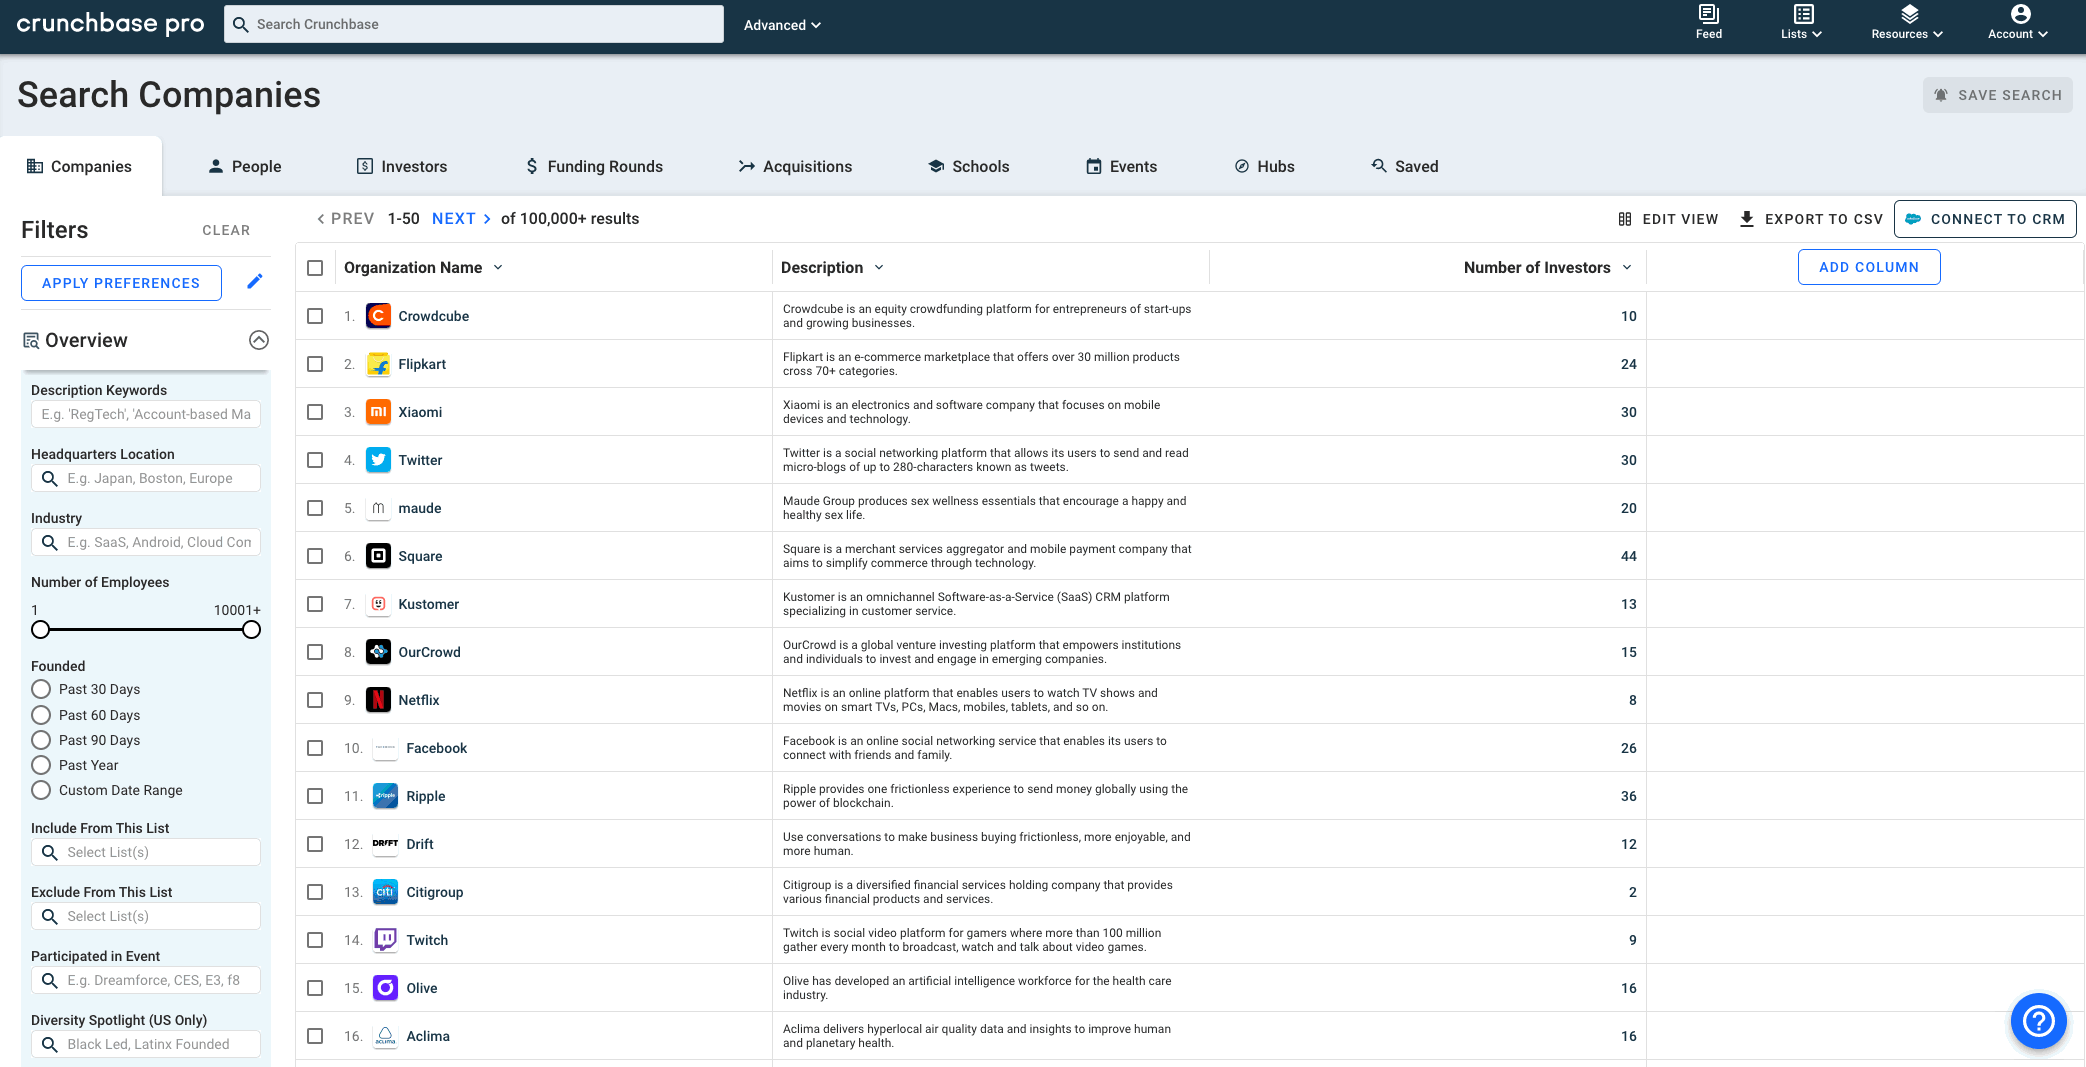Click the Square company logo

click(x=378, y=556)
